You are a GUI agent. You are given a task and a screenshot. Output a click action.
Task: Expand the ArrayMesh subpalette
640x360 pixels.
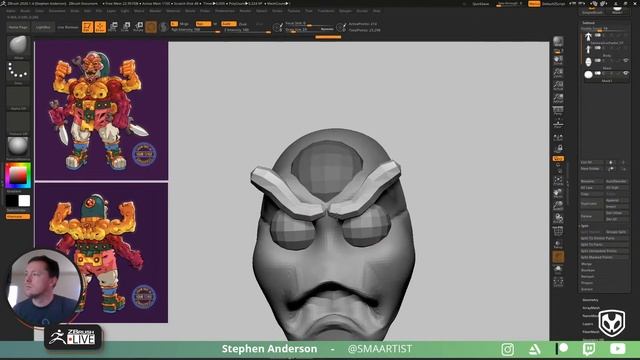pos(591,308)
